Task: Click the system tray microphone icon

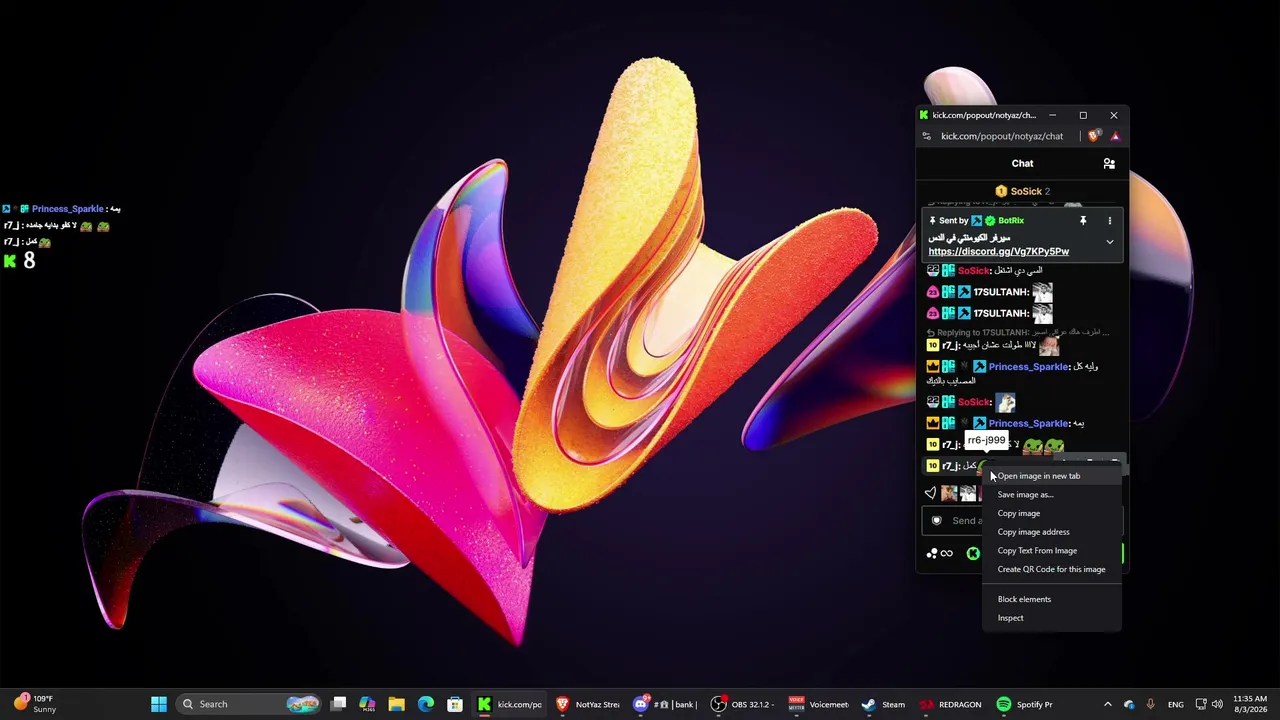Action: 1150,704
